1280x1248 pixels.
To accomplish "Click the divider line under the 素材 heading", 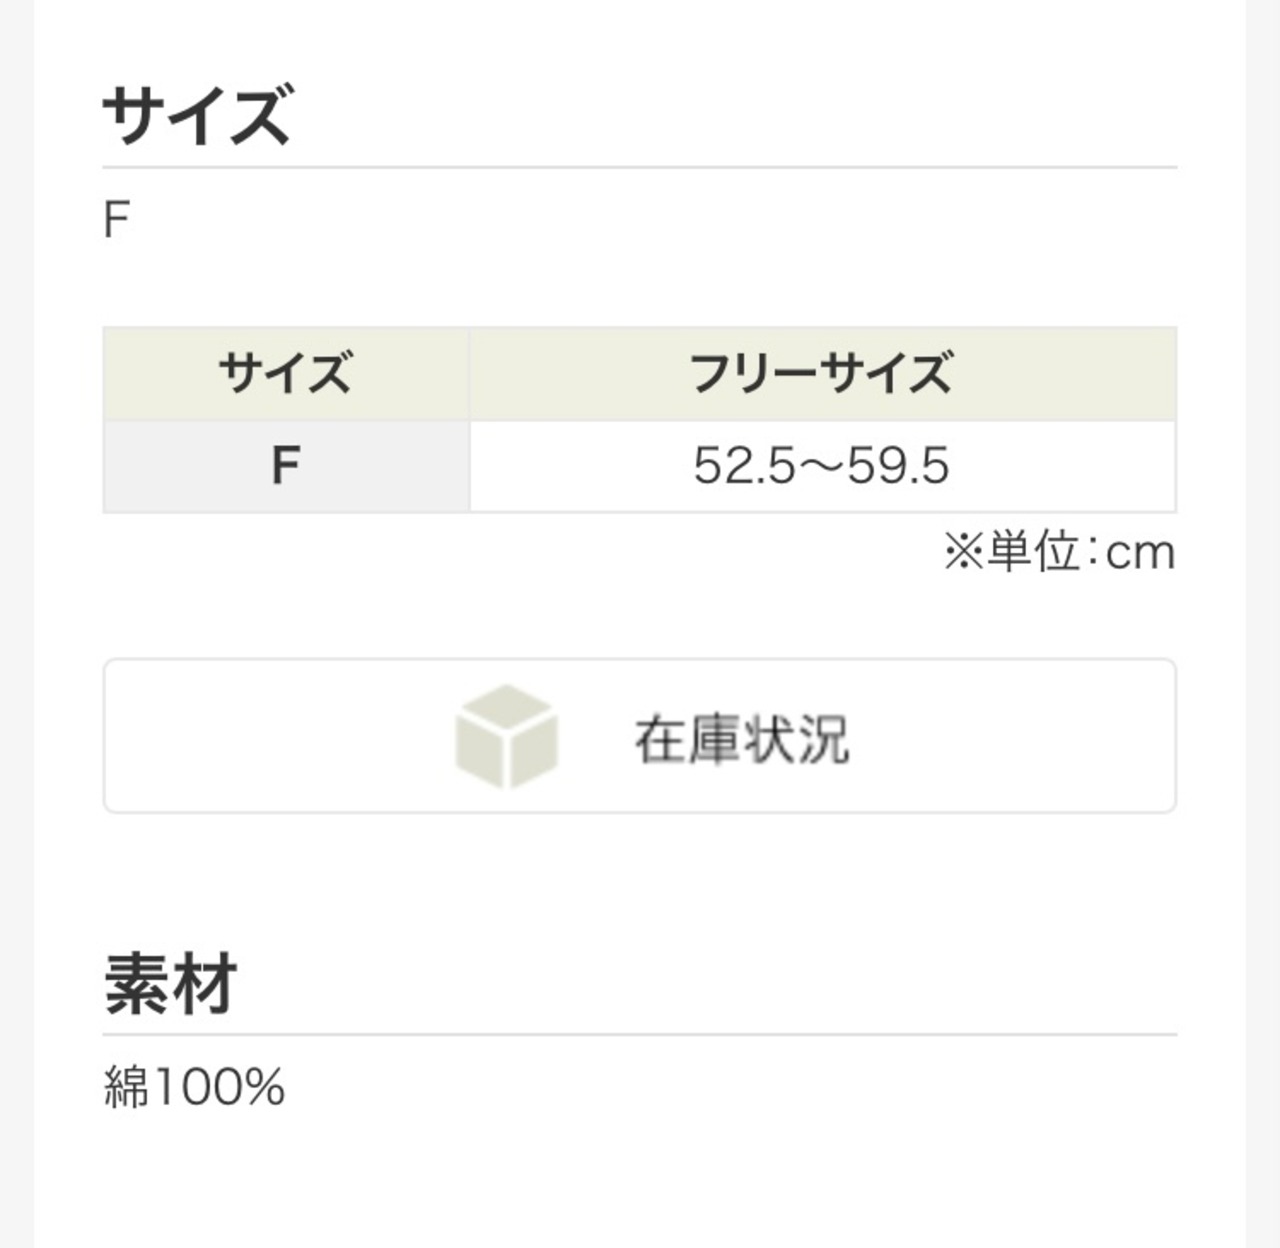I will (640, 1035).
